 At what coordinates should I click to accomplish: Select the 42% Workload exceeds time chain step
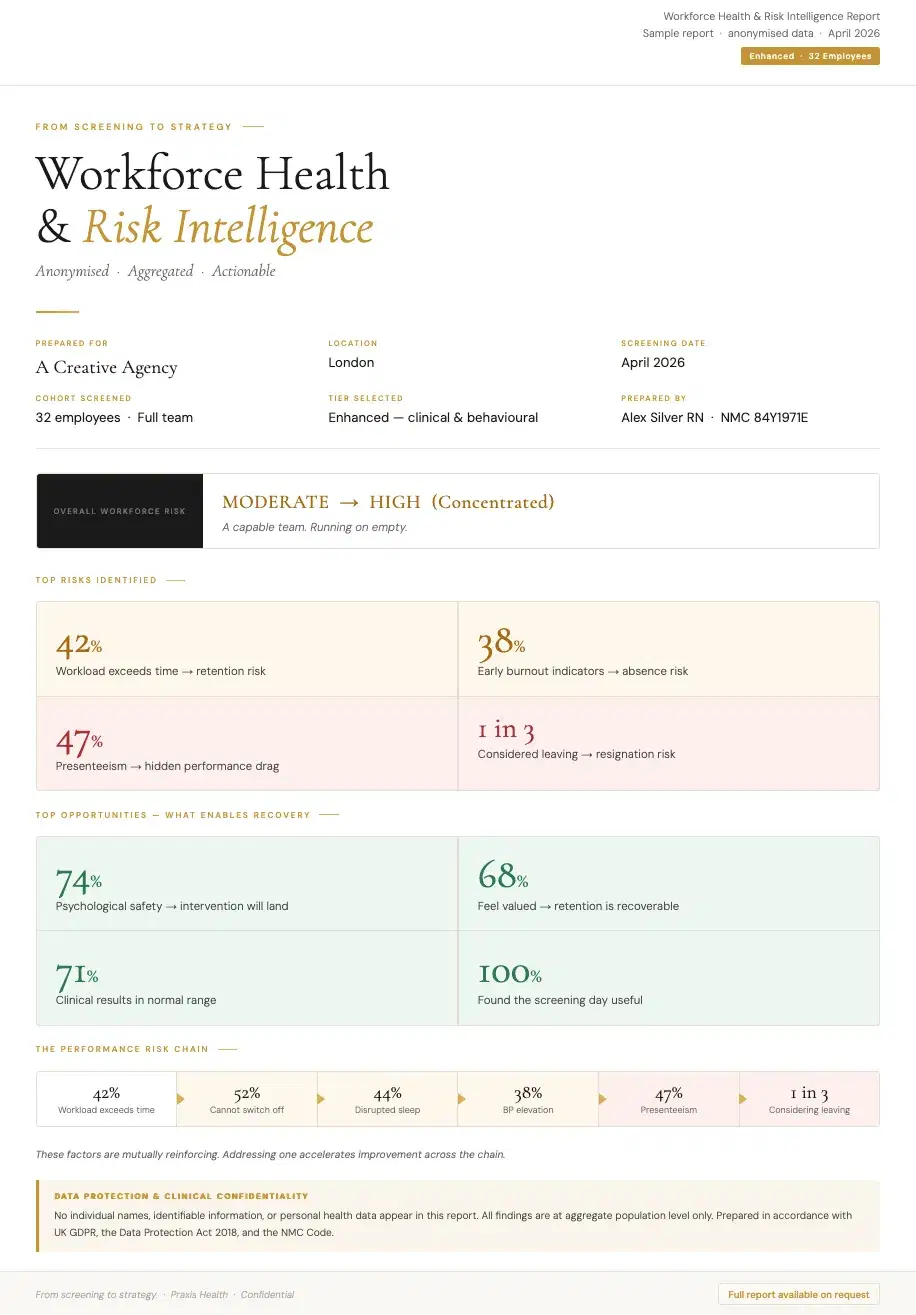click(x=107, y=1100)
